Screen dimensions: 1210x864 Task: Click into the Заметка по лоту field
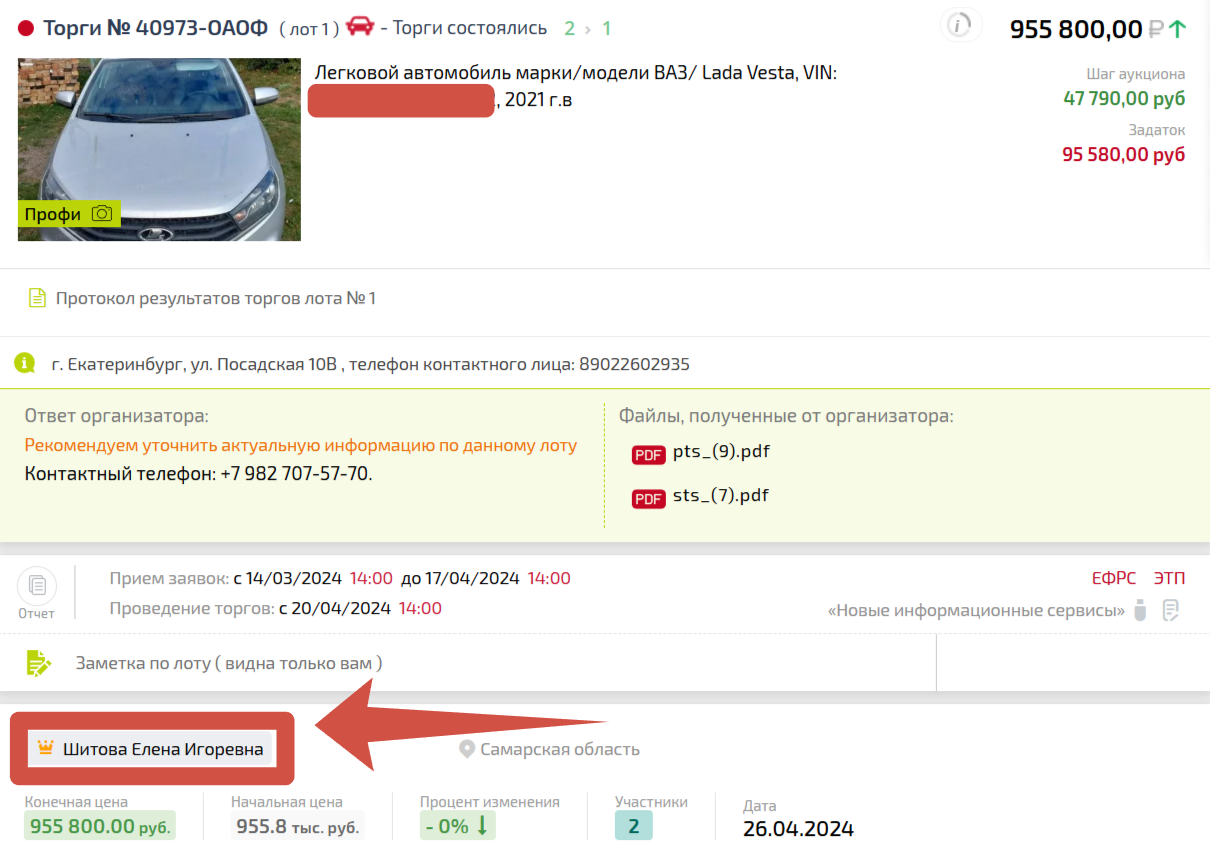coord(468,663)
